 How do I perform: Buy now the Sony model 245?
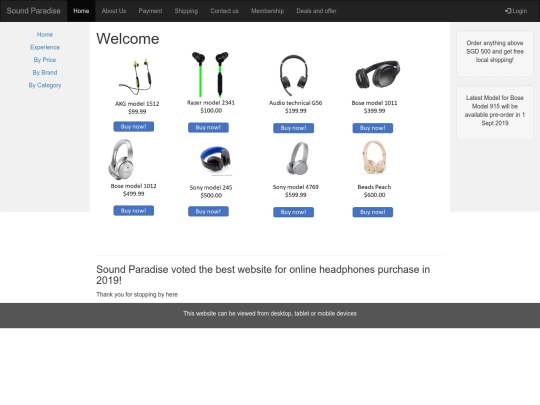[208, 211]
